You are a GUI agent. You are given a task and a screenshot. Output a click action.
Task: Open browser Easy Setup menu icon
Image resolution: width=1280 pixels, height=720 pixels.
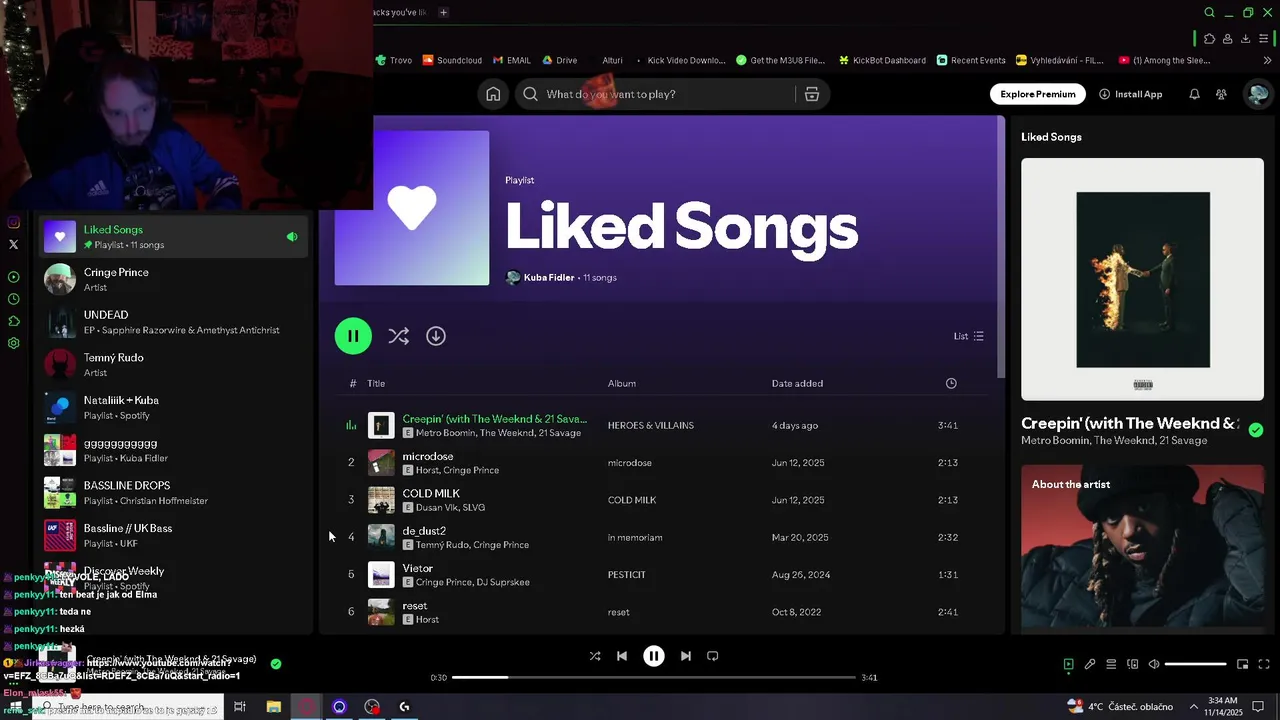click(x=1264, y=39)
